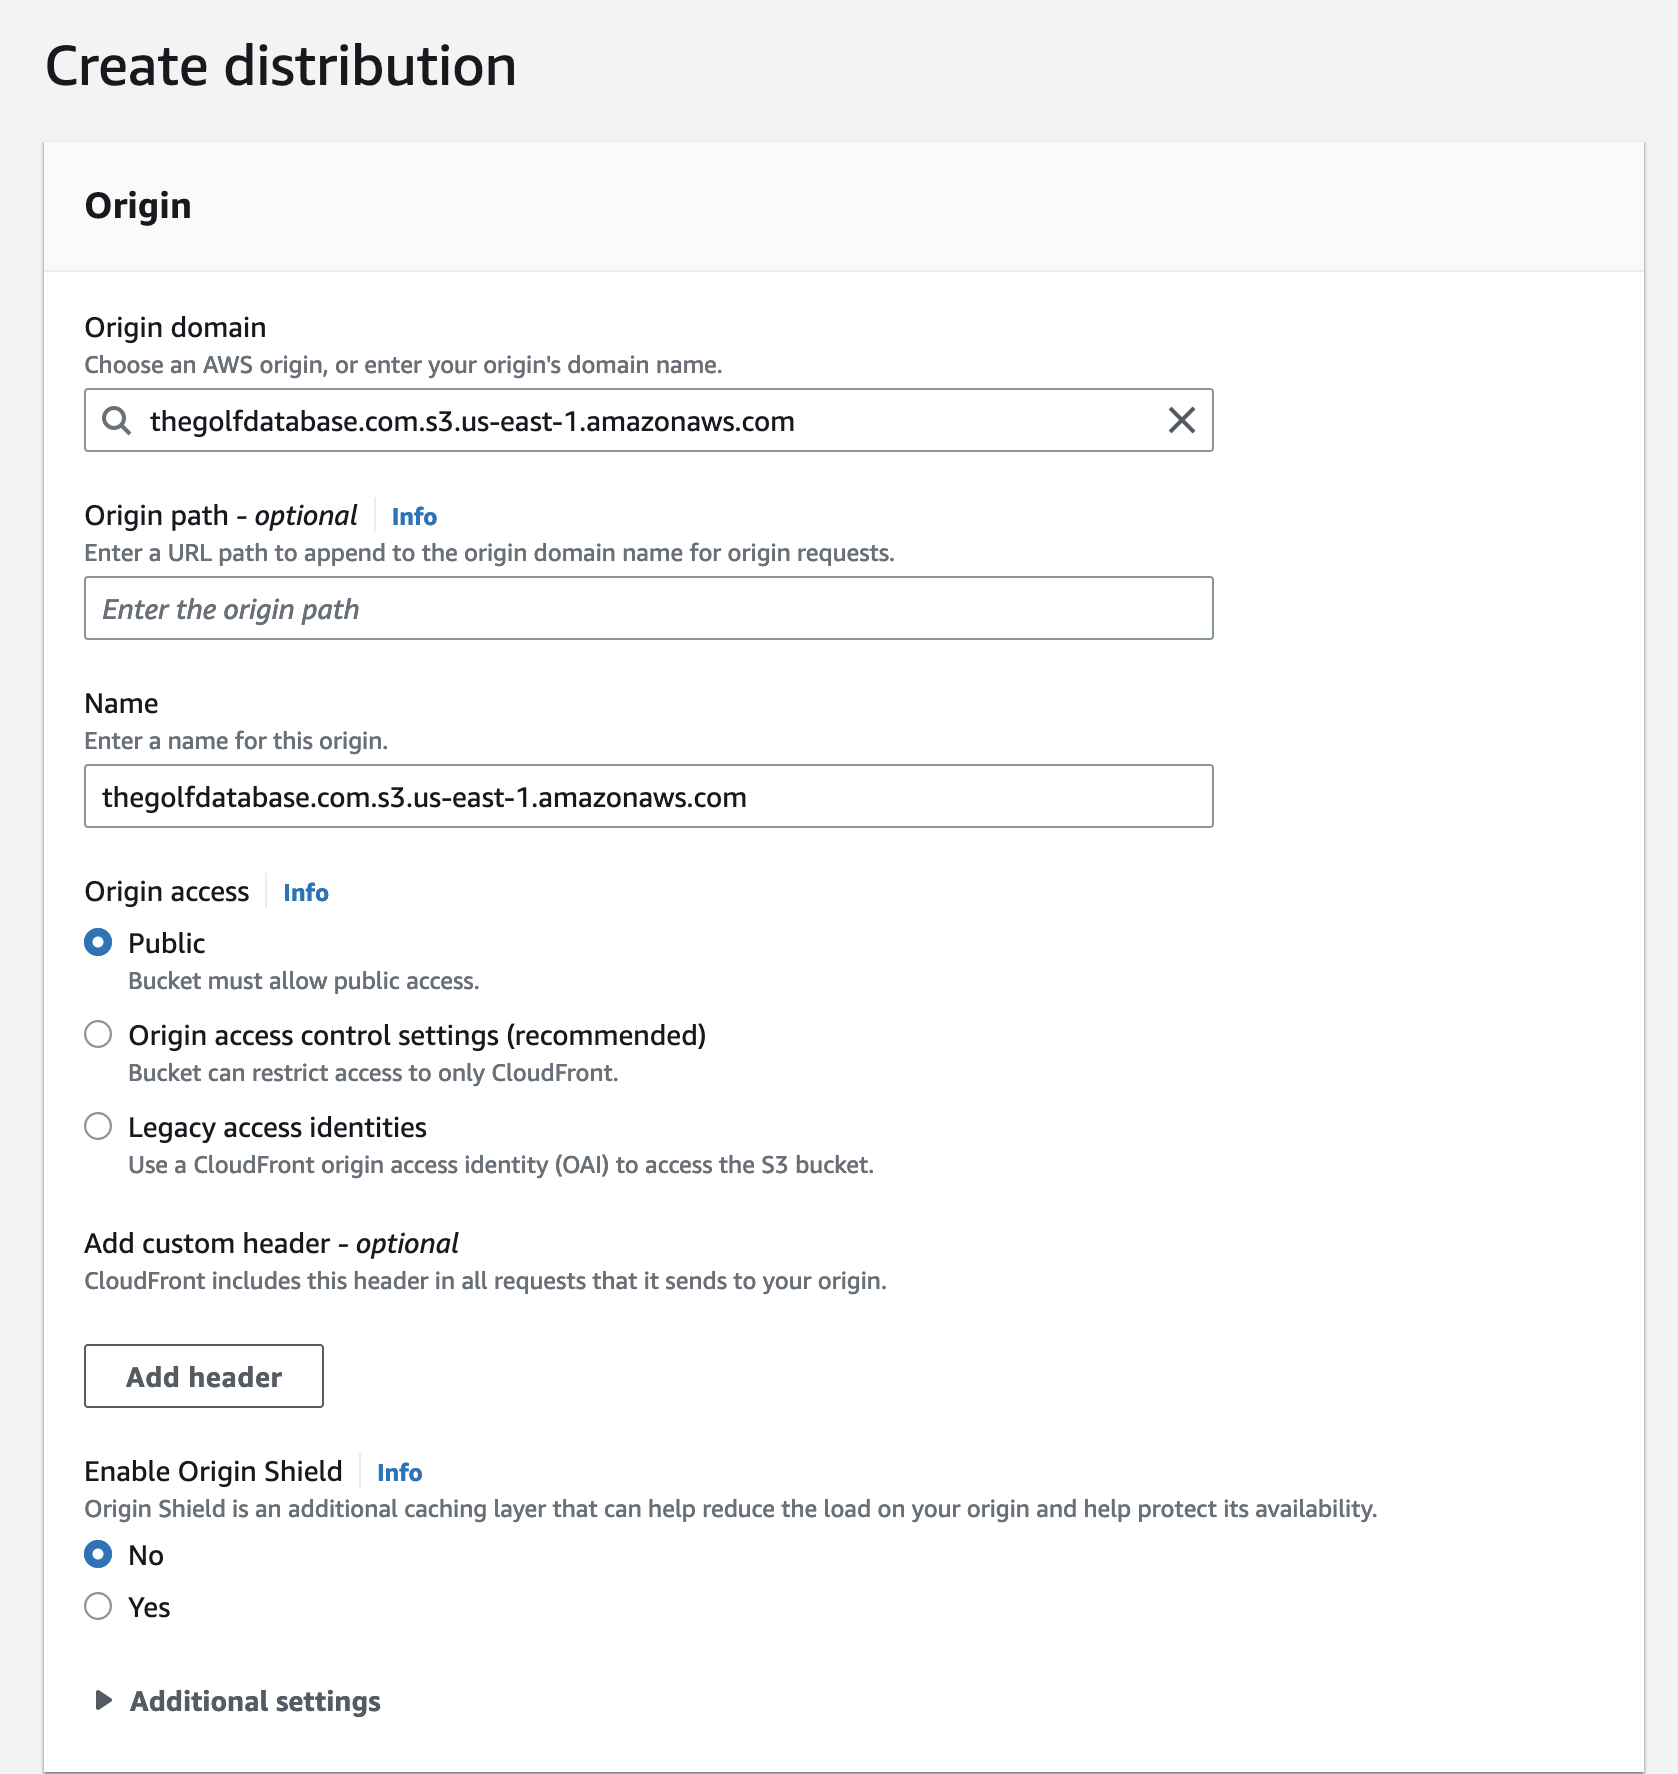1678x1774 pixels.
Task: Clear the Origin domain field with the X icon
Action: 1181,421
